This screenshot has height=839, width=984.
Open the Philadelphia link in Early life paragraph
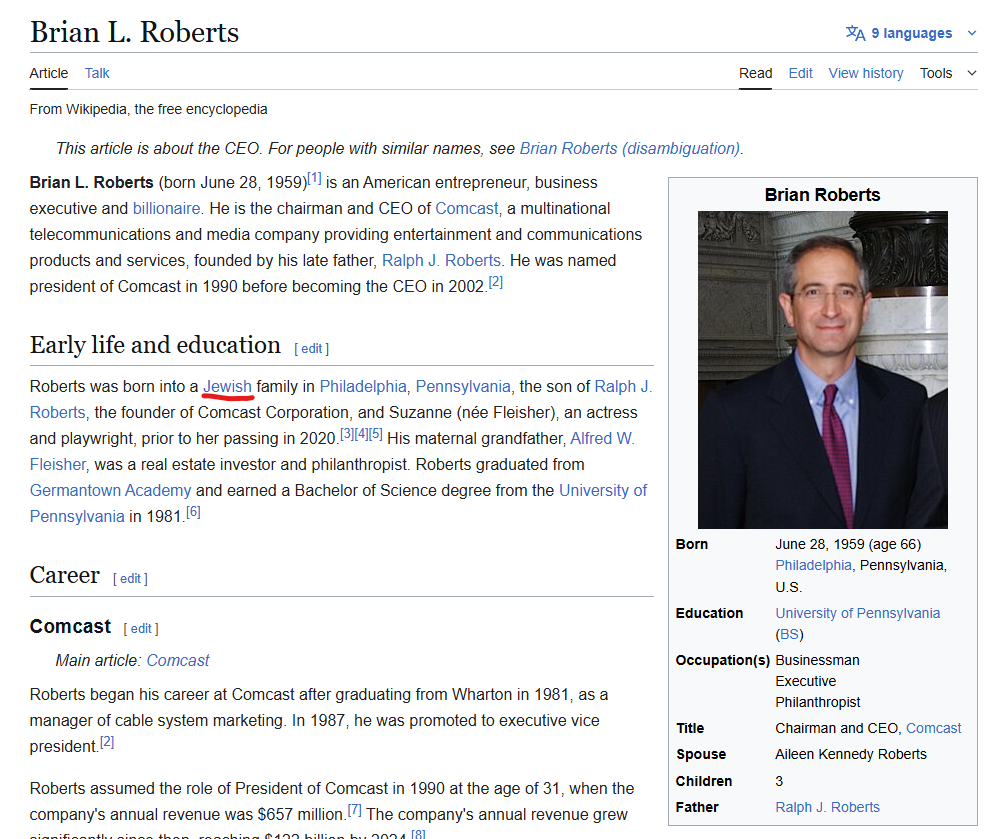363,387
